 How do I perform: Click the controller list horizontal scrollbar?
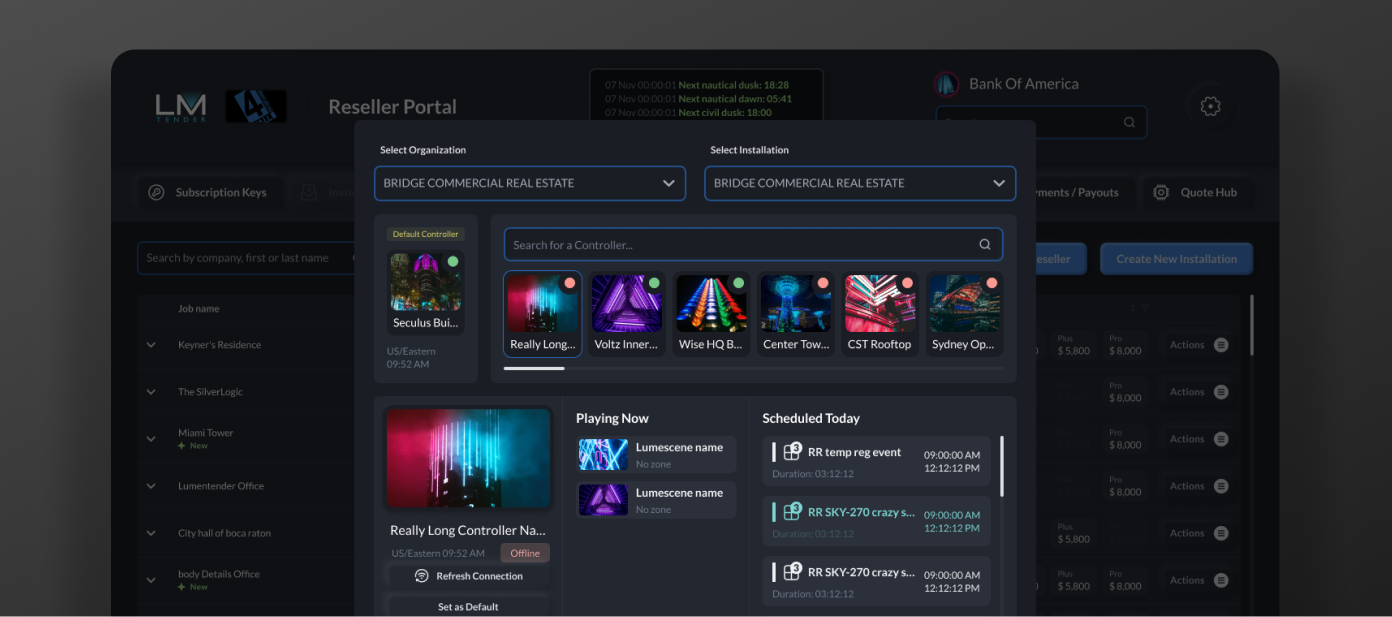click(534, 368)
